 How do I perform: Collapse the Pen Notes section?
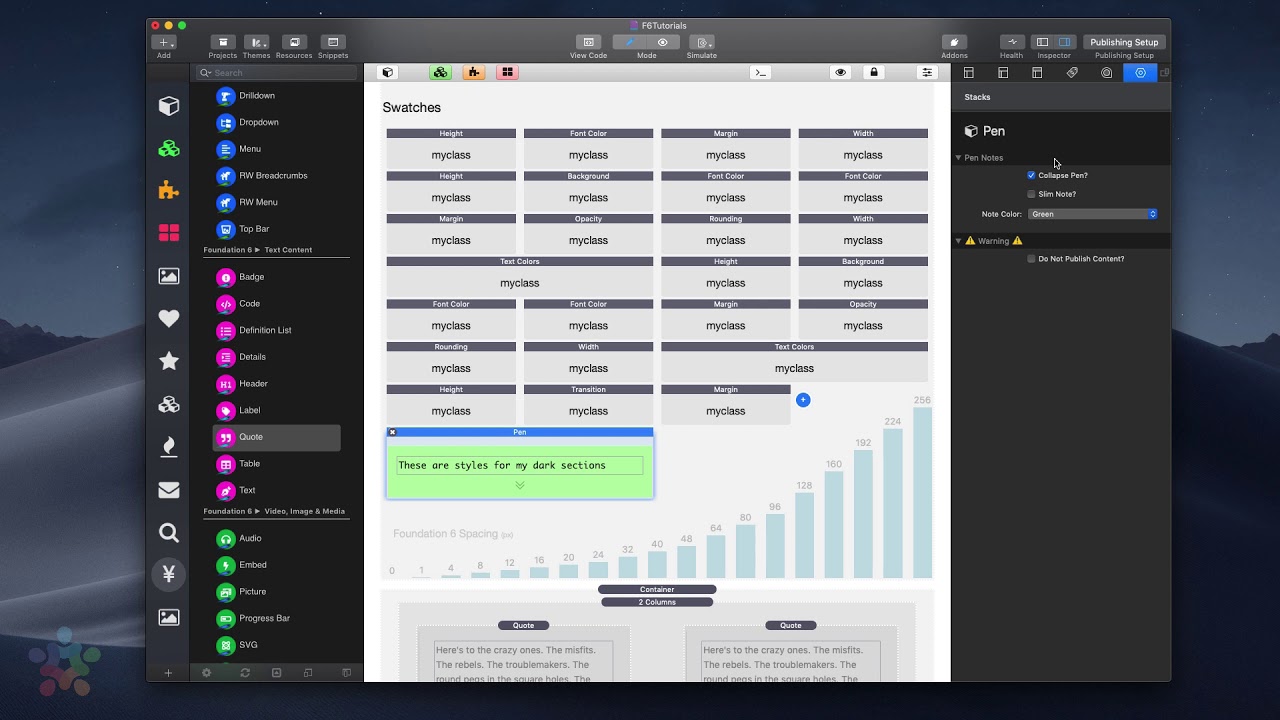(958, 158)
